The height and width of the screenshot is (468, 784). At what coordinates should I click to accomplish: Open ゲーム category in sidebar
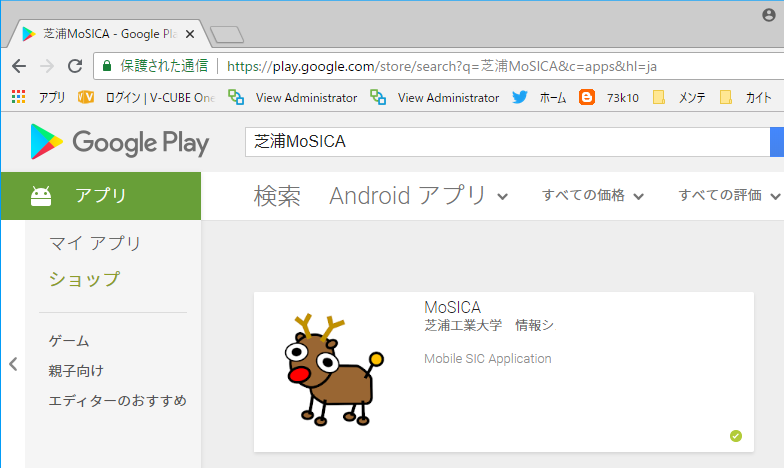coord(69,341)
